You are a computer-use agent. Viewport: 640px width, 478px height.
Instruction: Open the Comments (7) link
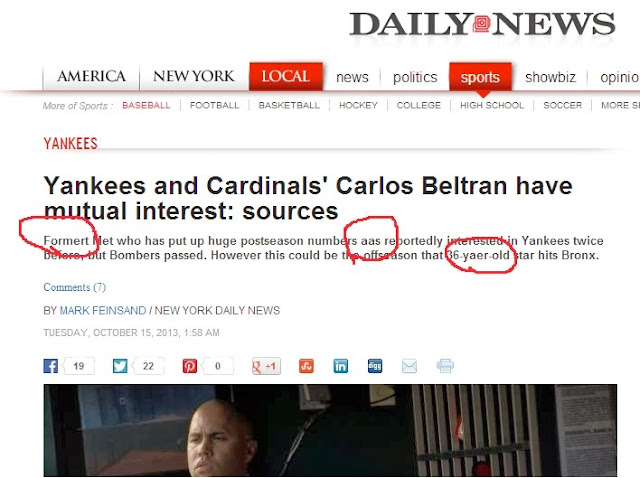75,287
